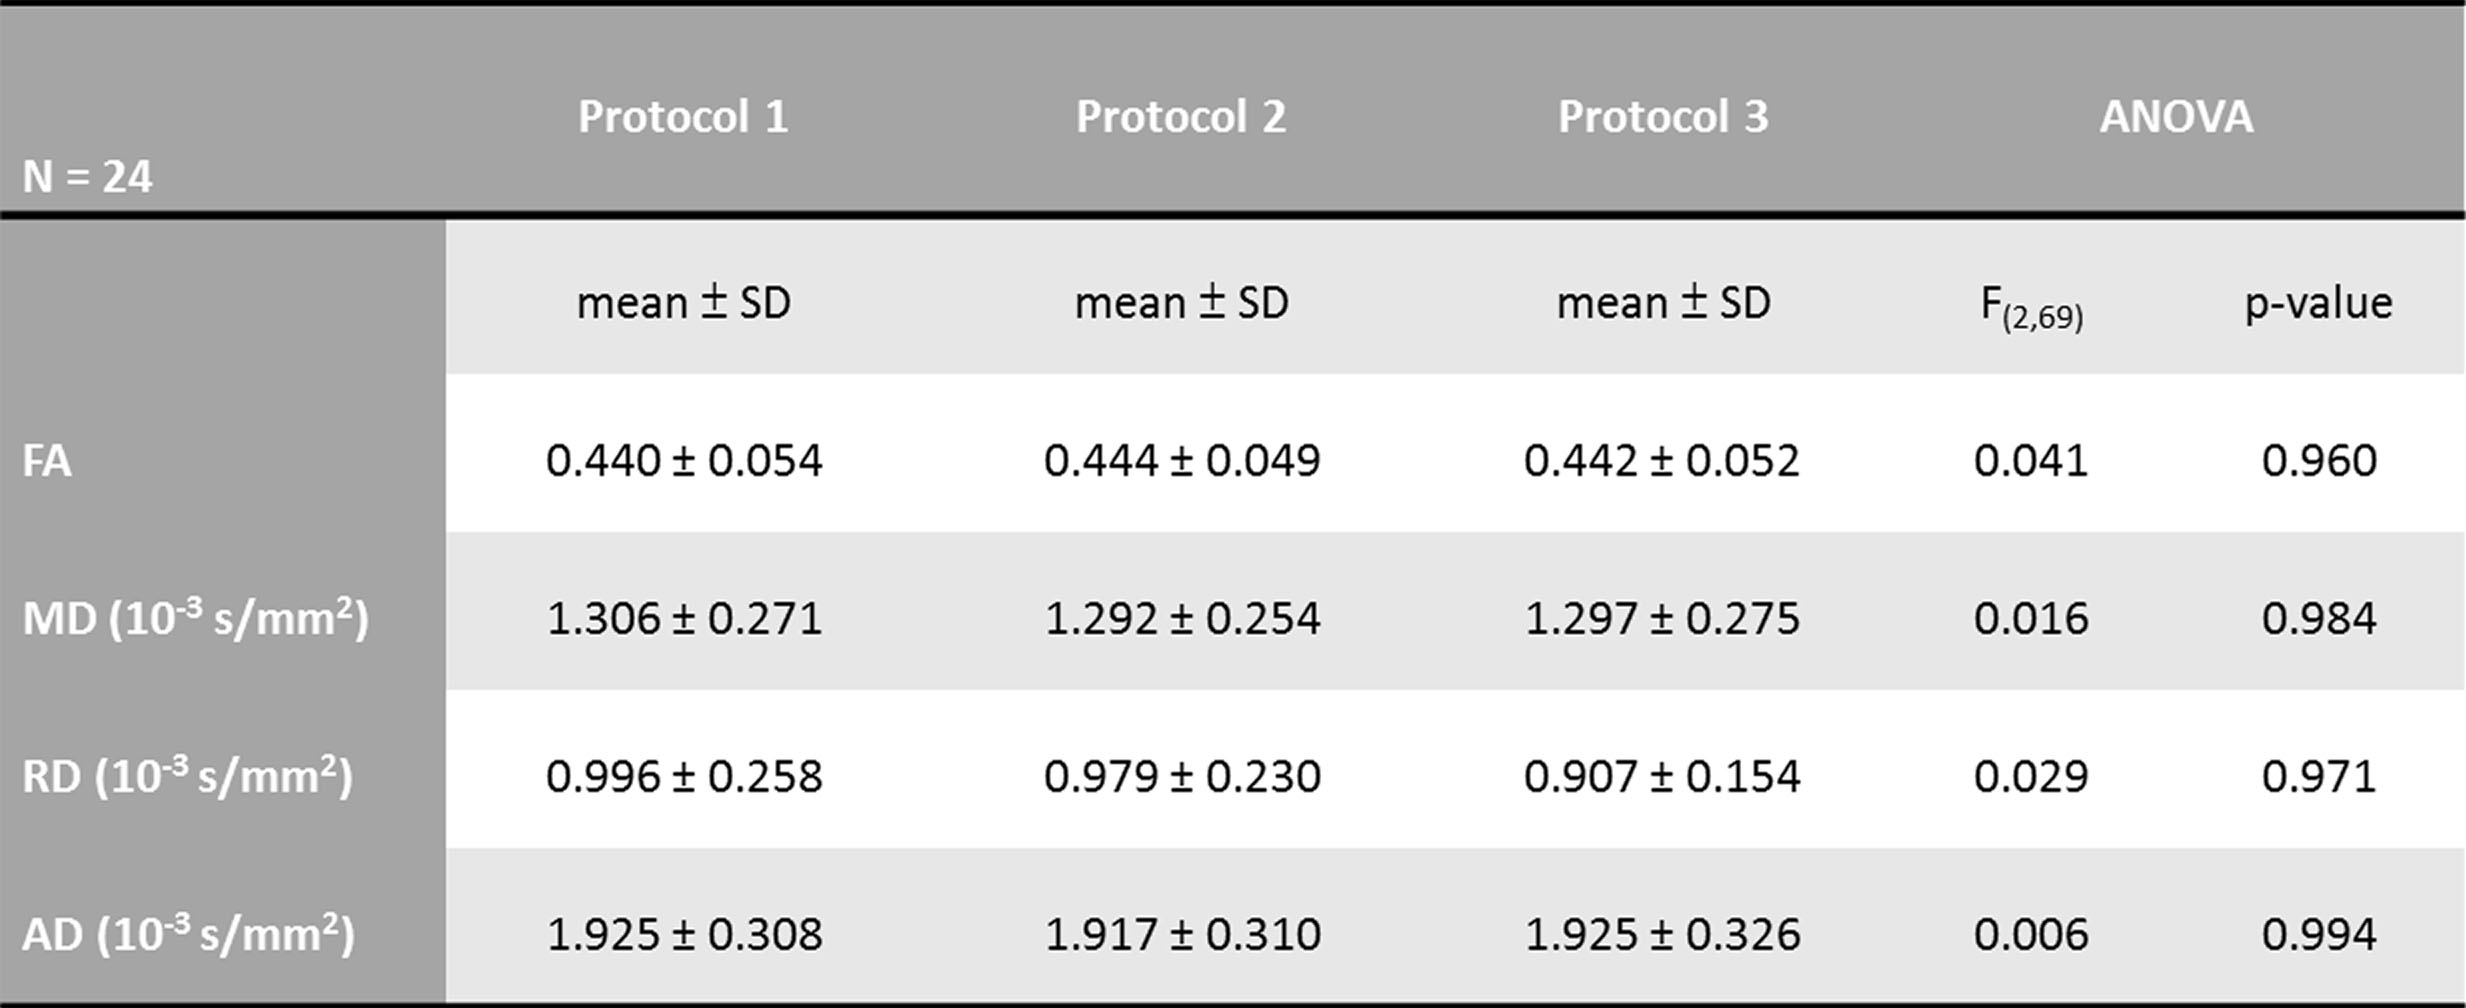The height and width of the screenshot is (1008, 2466).
Task: Select the p-value 0.984 cell
Action: tap(2318, 618)
